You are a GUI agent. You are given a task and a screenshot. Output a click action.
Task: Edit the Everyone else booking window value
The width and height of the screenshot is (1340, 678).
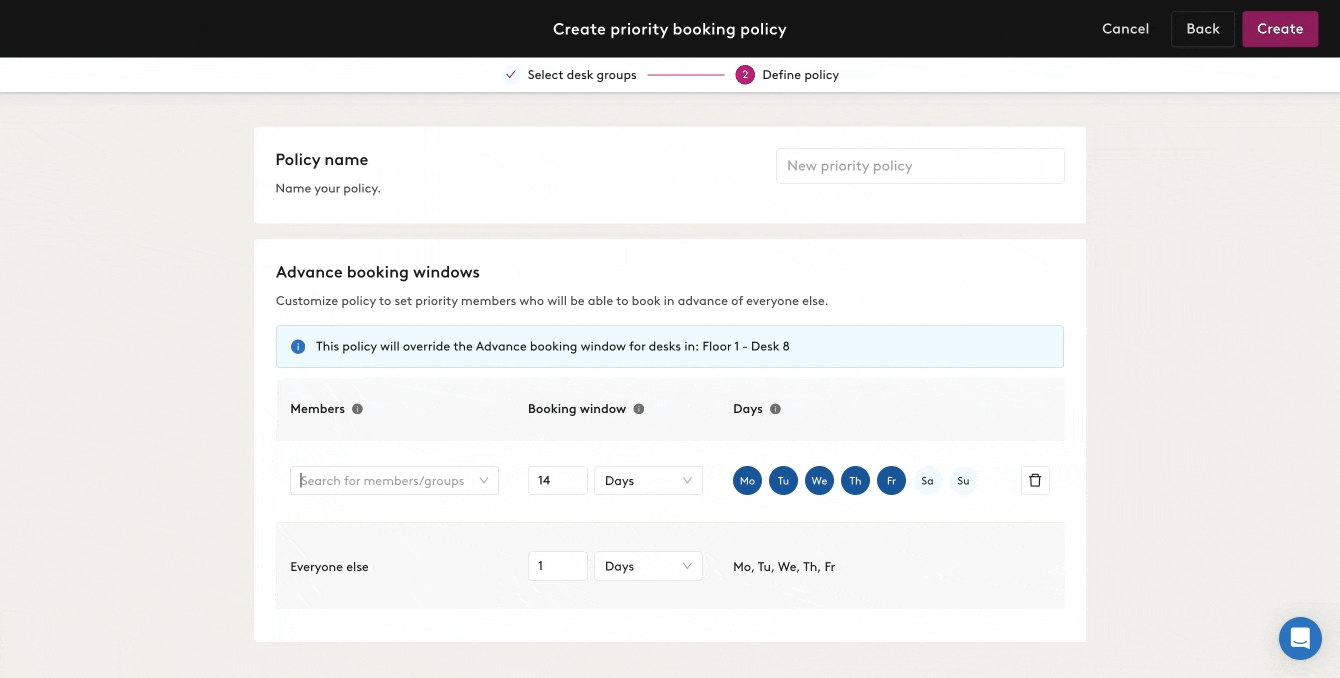(x=557, y=566)
